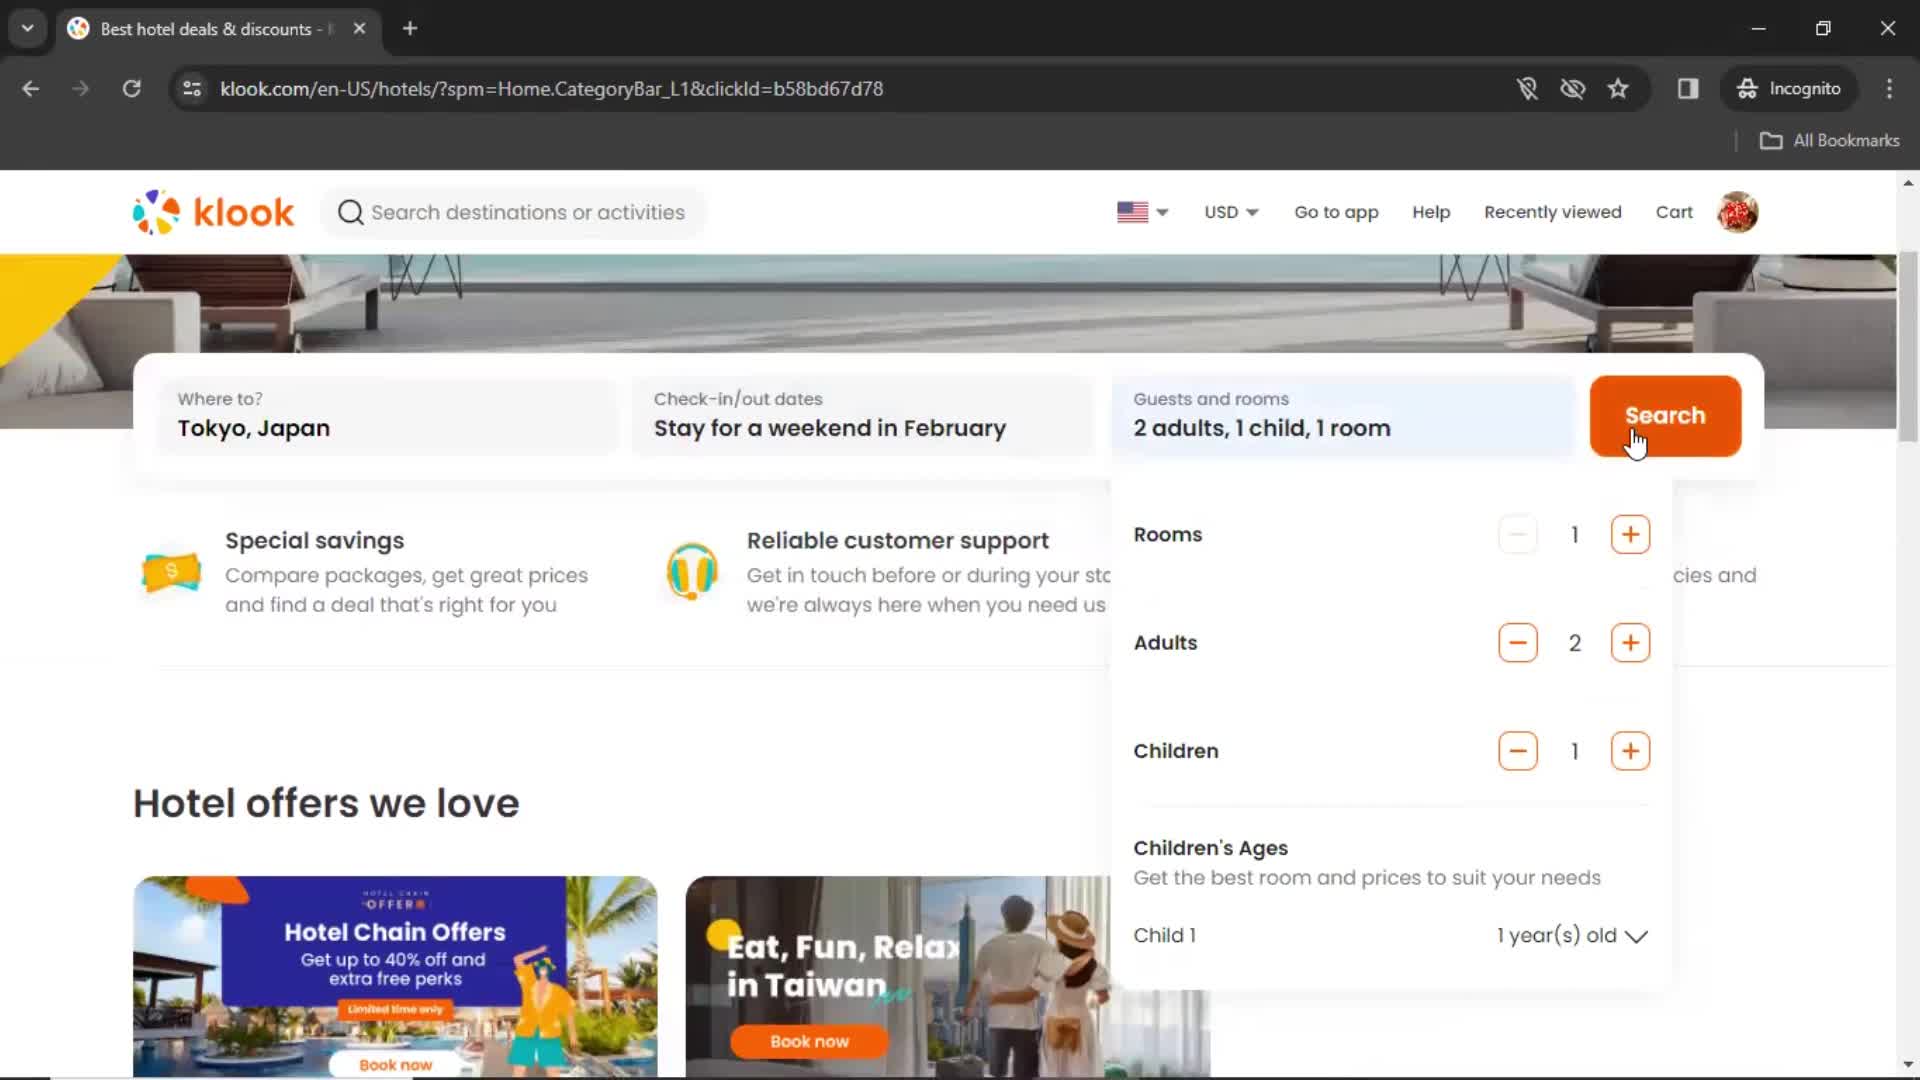Click the Search destinations or activities field

(x=514, y=212)
